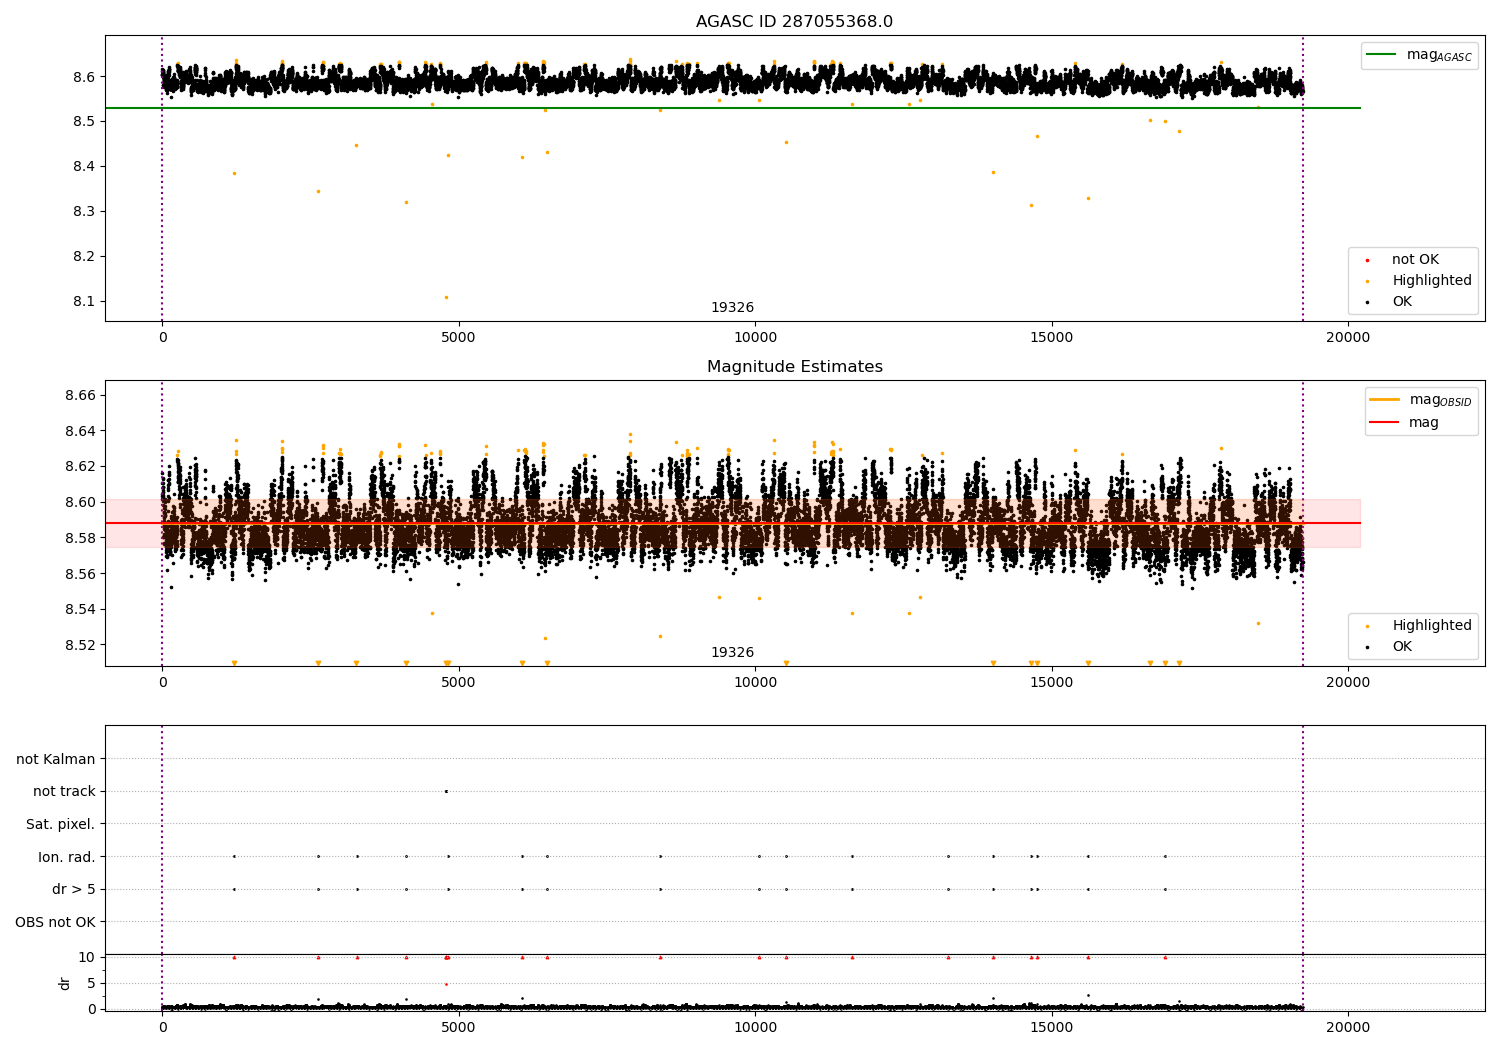Click the 8.5 tick label on top plot
Screen dimensions: 1500x1050
pos(84,121)
